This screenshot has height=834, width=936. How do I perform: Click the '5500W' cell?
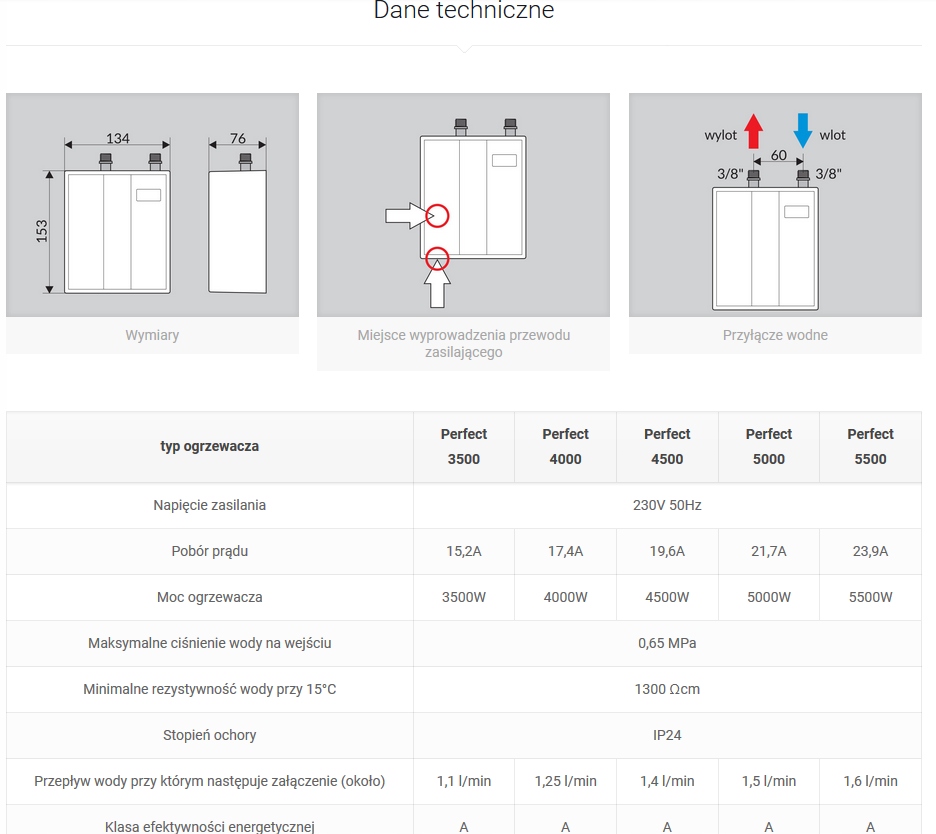[x=870, y=597]
